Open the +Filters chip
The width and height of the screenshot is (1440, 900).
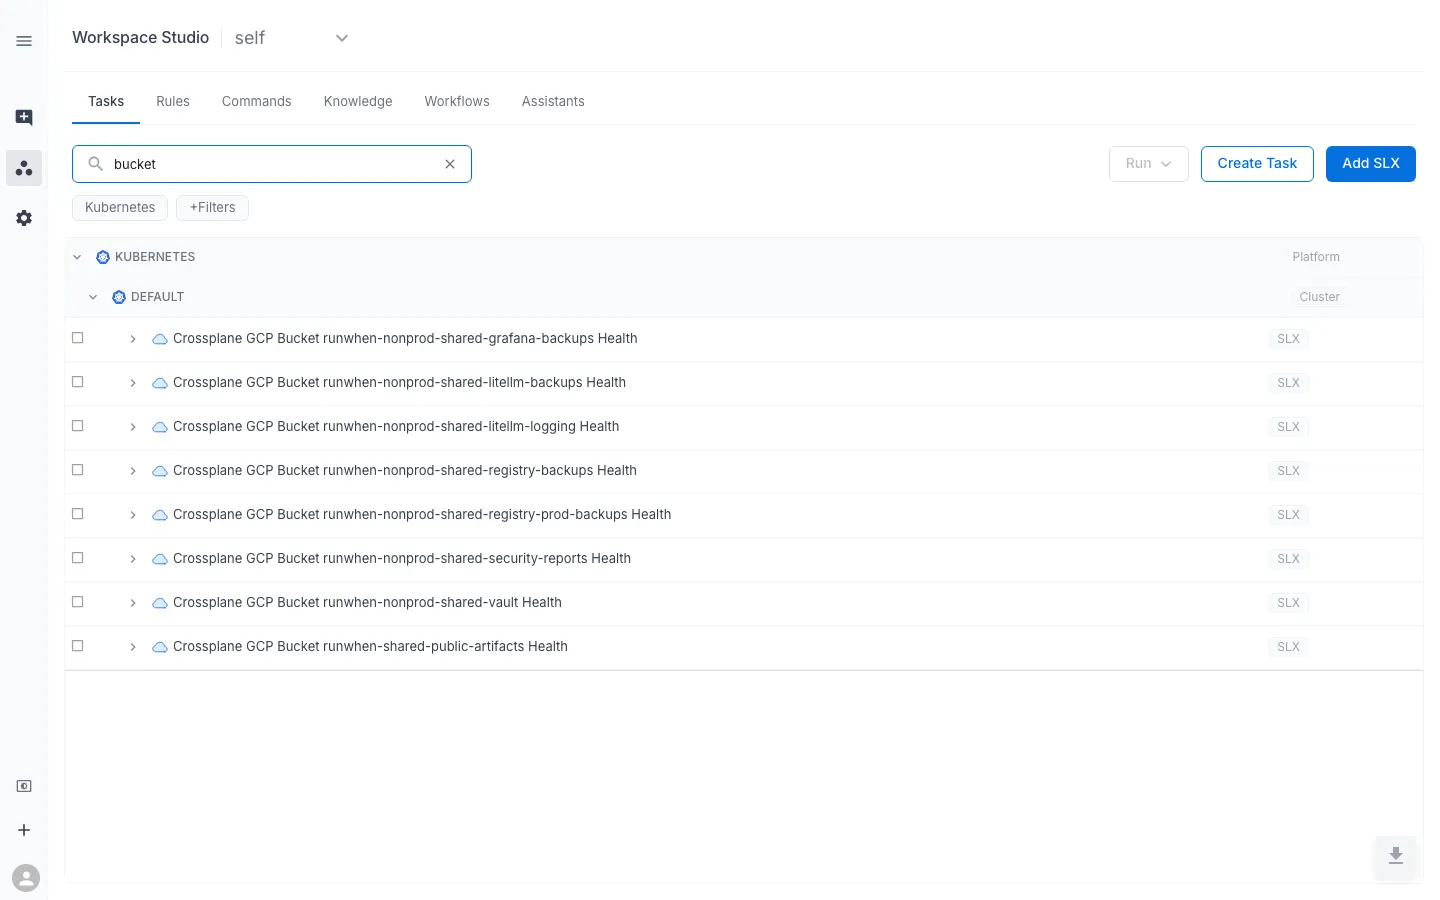coord(212,208)
